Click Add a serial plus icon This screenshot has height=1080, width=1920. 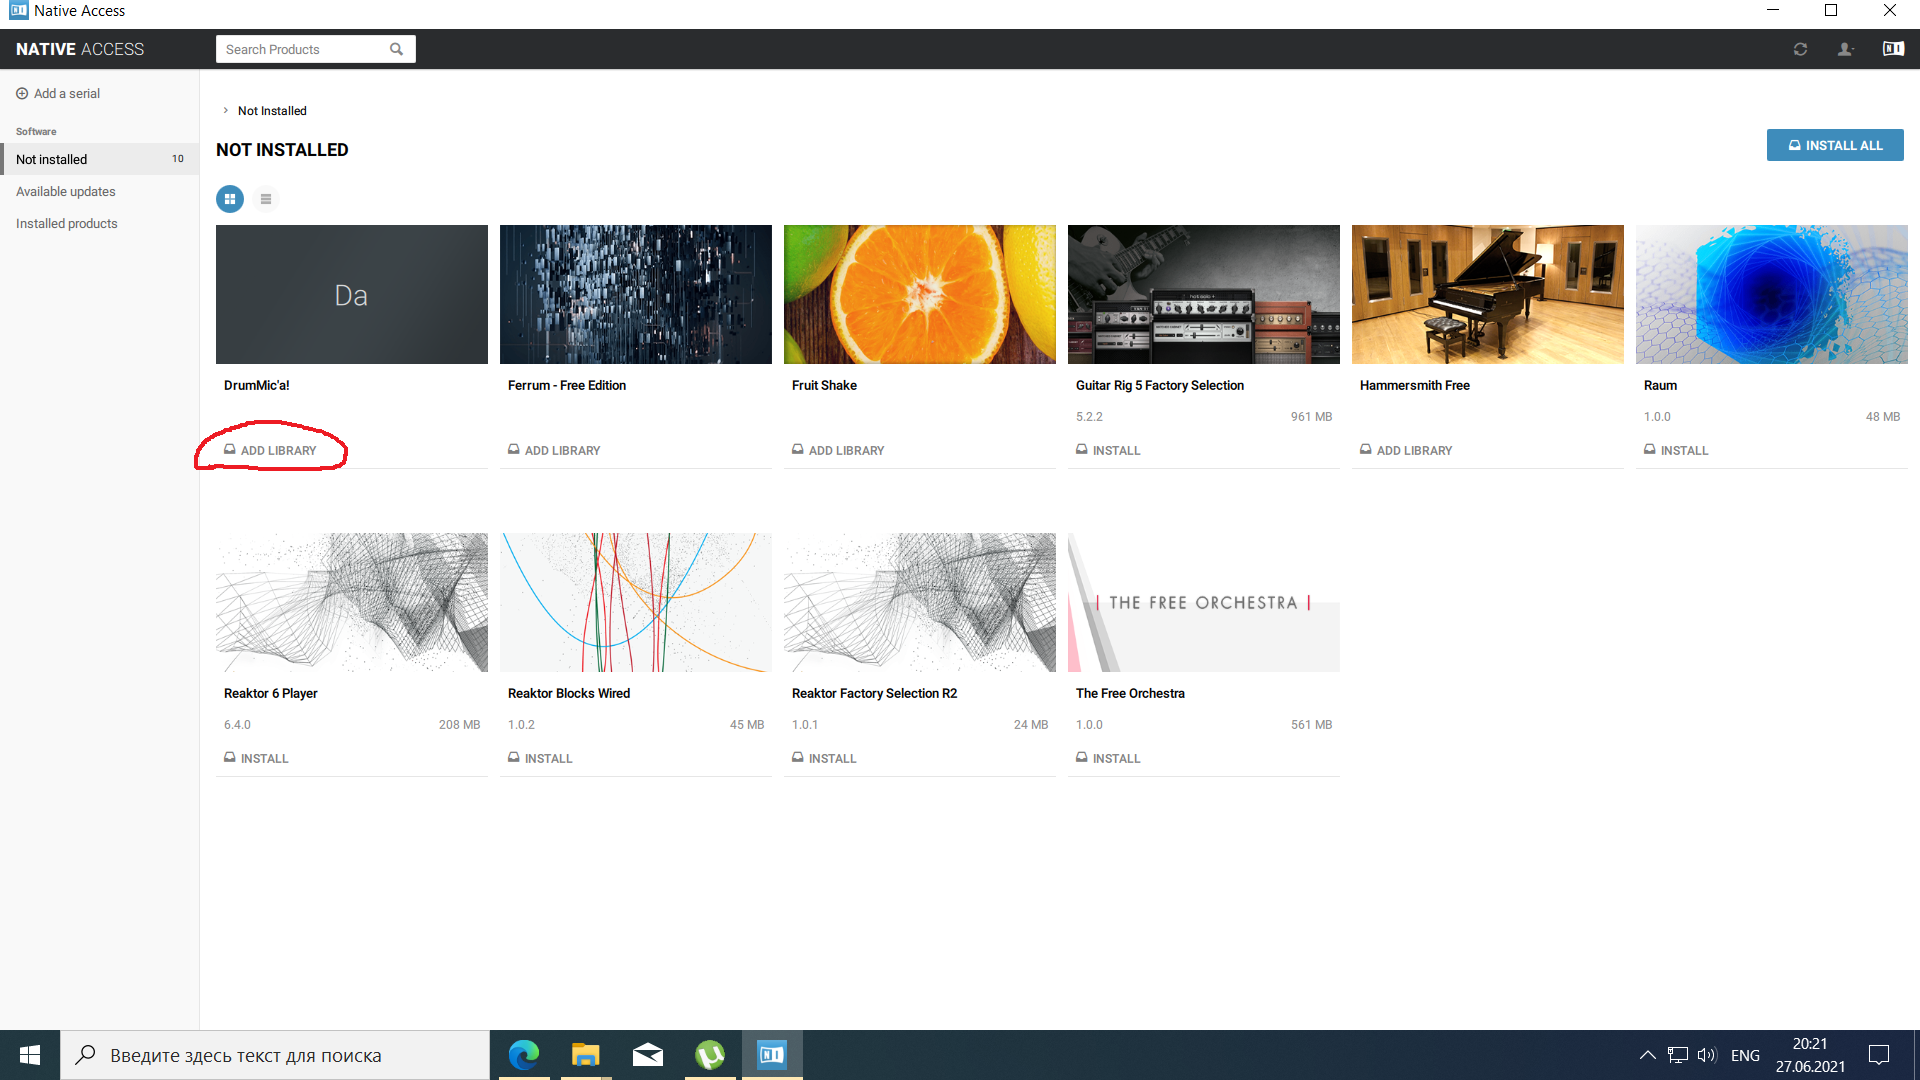(x=22, y=94)
